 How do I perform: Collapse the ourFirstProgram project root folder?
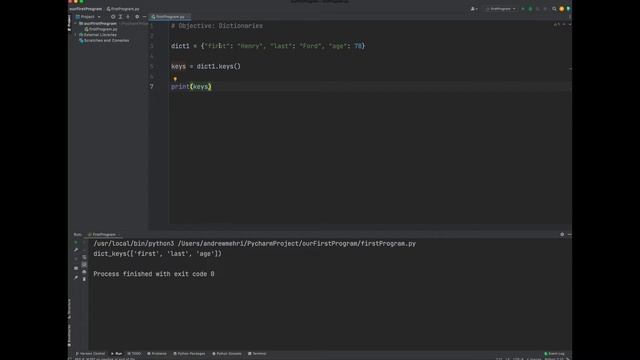point(76,24)
